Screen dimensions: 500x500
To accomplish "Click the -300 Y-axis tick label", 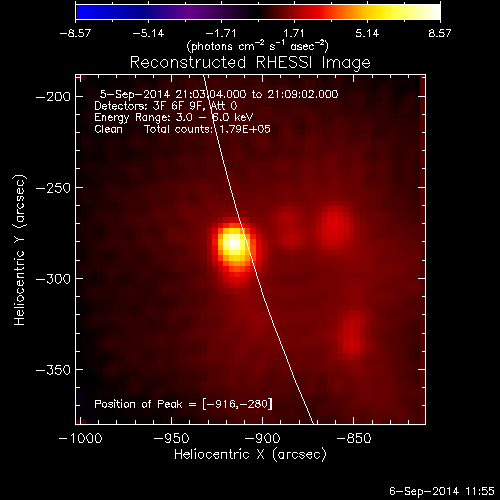I will coord(53,279).
